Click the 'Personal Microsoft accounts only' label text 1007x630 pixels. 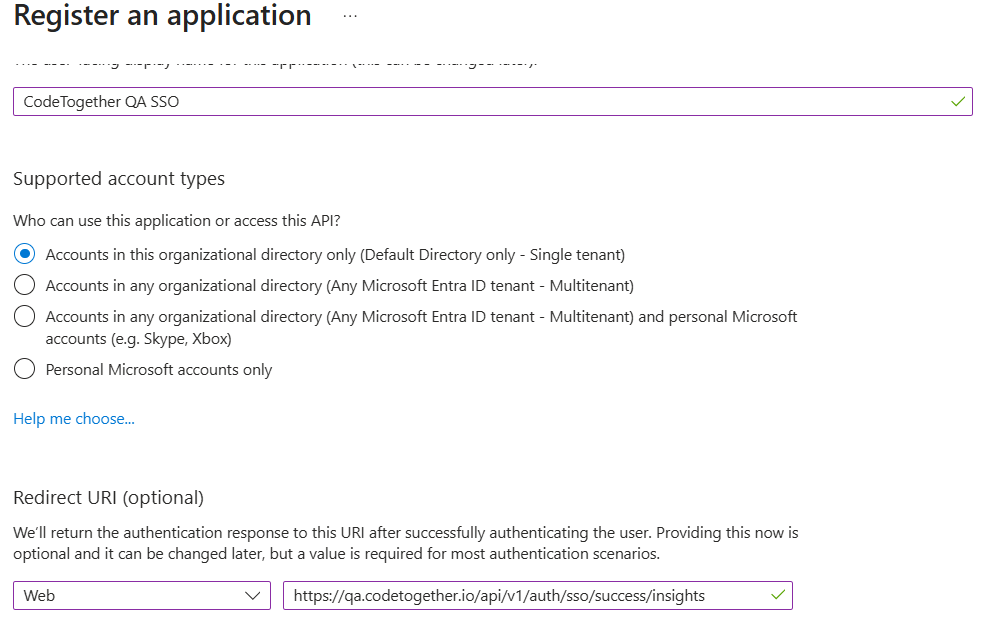[159, 370]
